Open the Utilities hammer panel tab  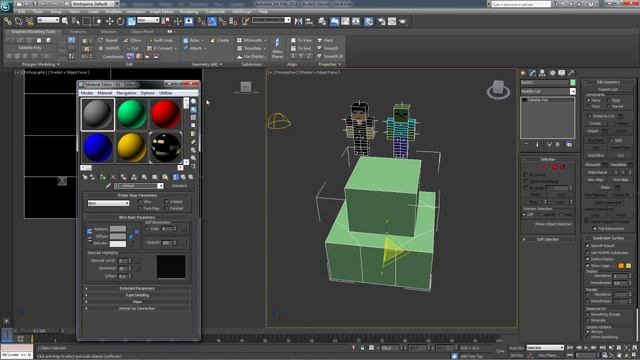pyautogui.click(x=571, y=73)
